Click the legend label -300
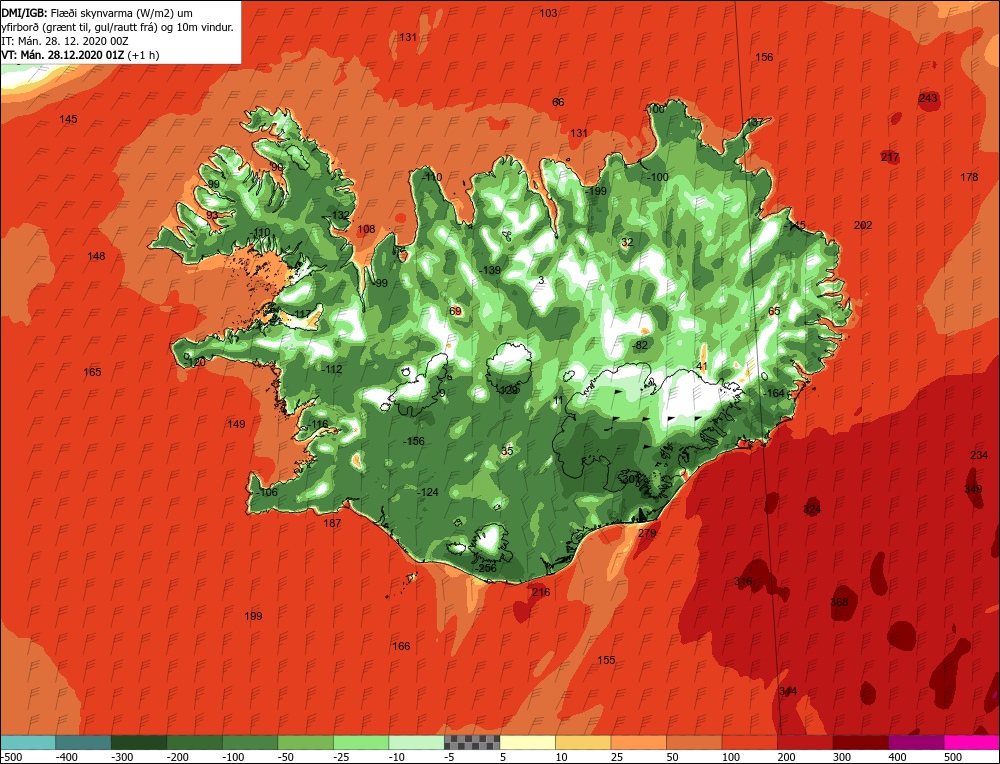 tap(122, 757)
